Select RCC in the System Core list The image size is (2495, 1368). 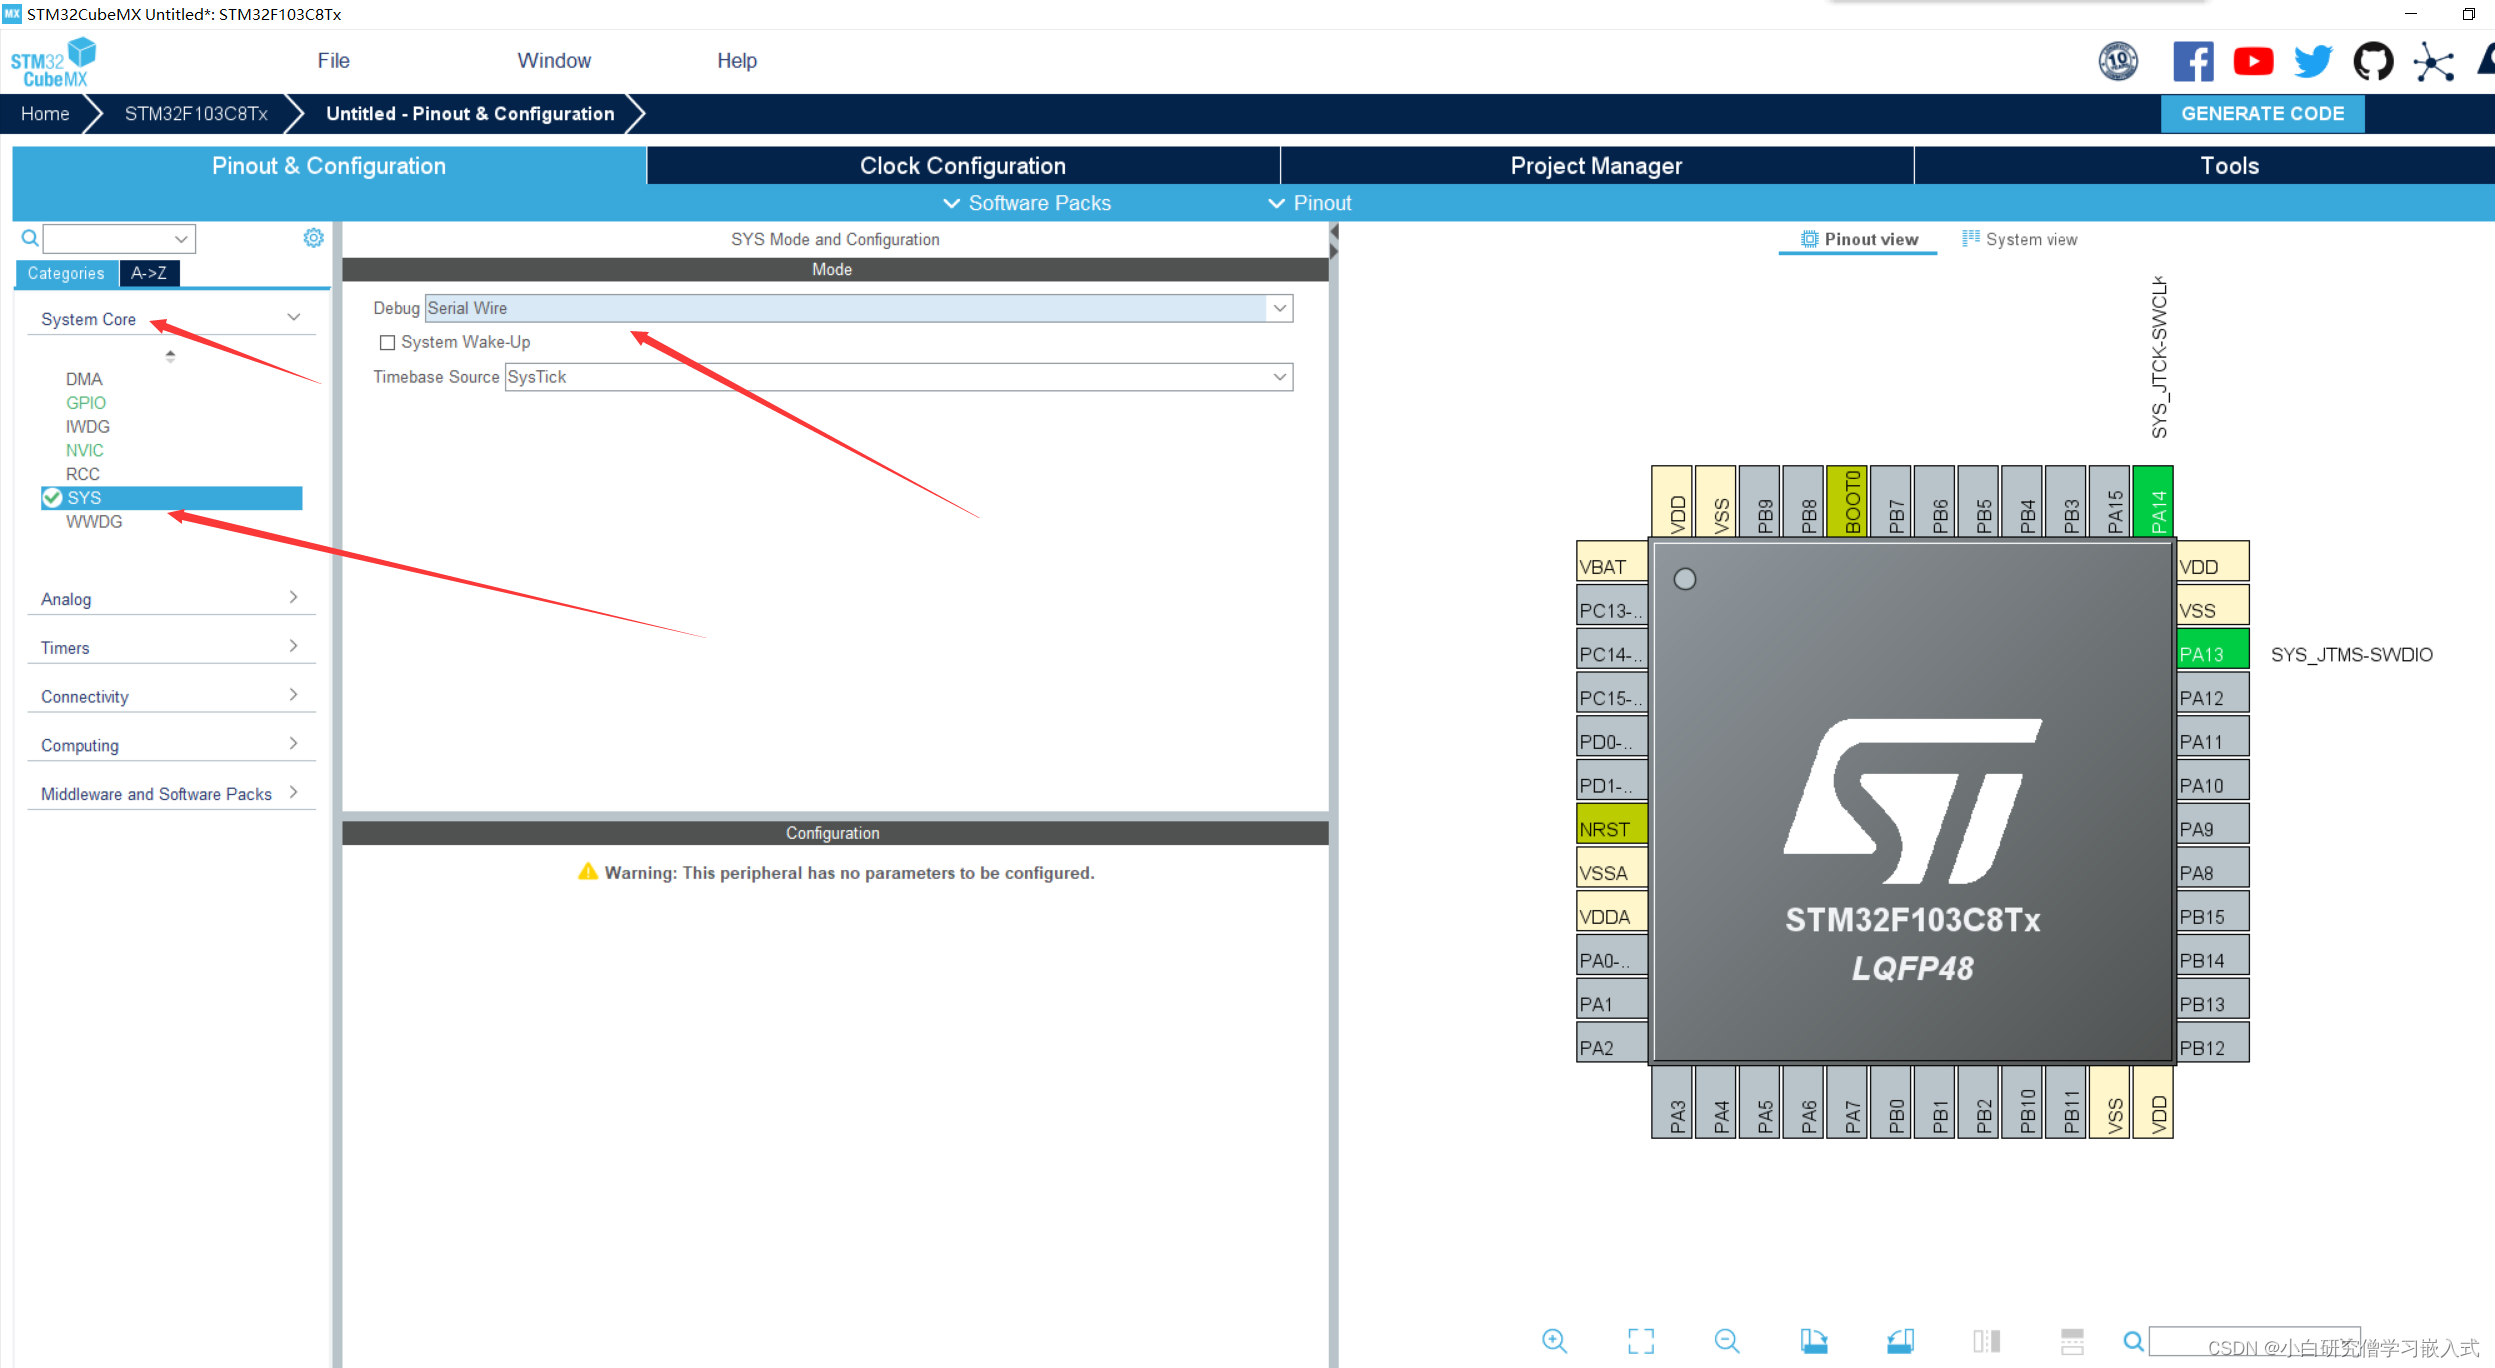(83, 474)
